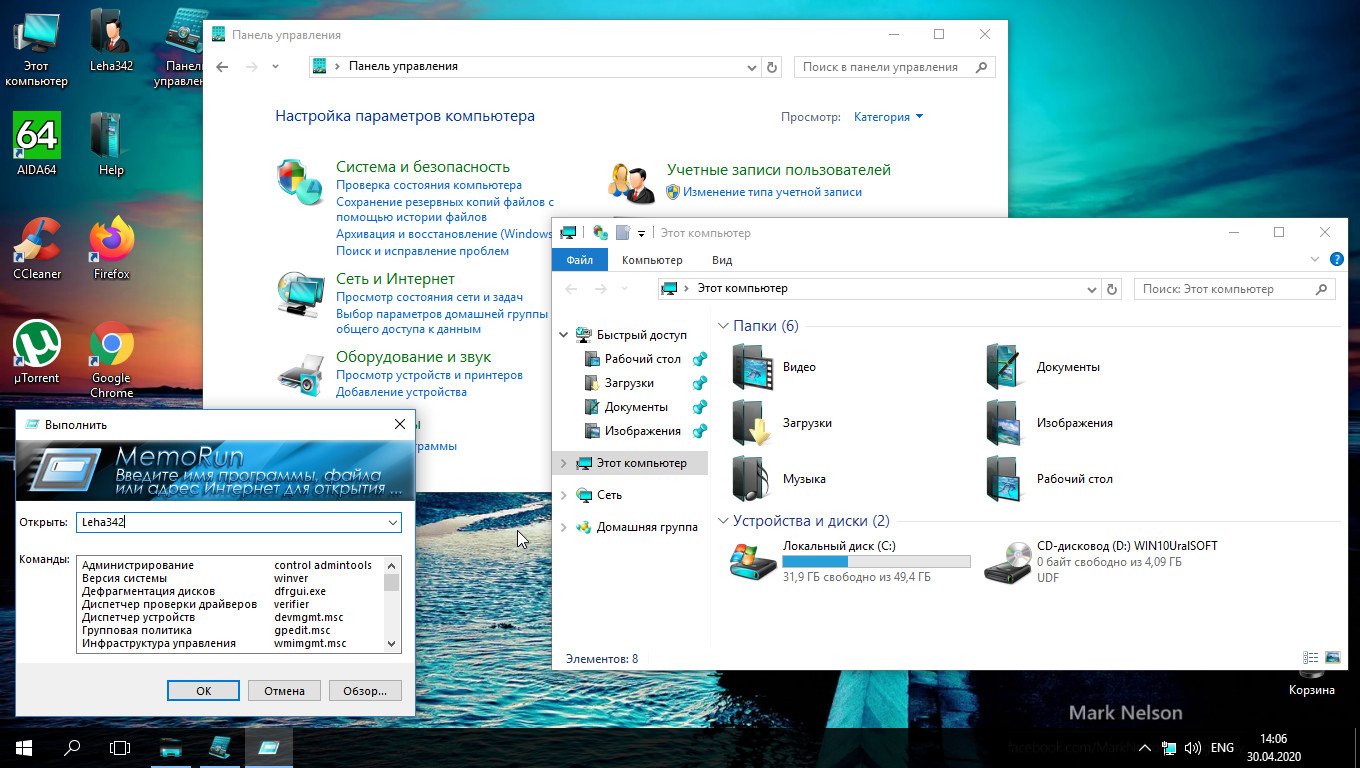Expand the Этот компьютер tree node
Screen dimensions: 1360x768
click(564, 463)
